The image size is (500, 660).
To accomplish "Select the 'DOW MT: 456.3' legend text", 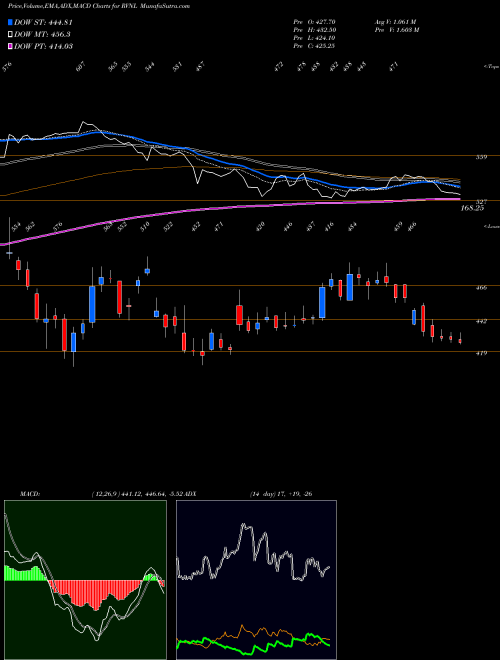I will pos(42,35).
